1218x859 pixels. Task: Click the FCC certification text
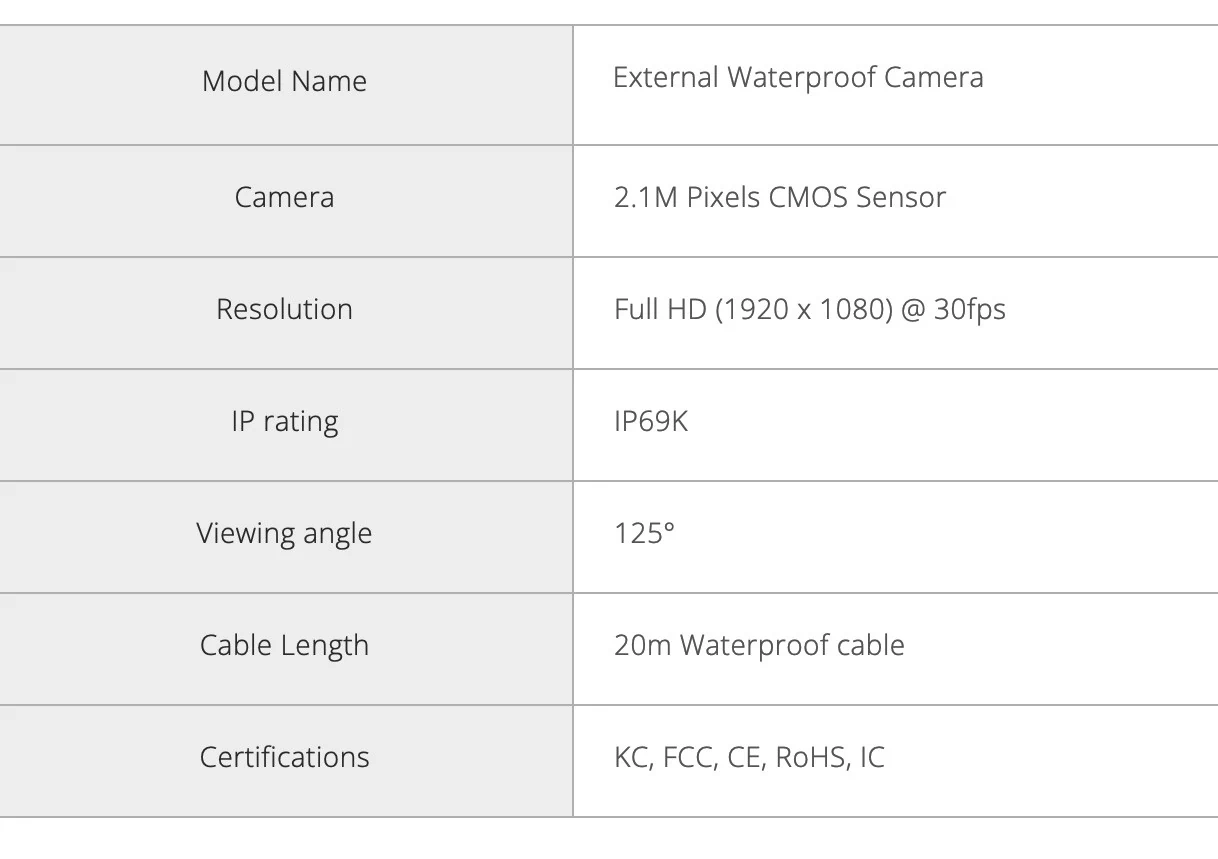click(690, 758)
